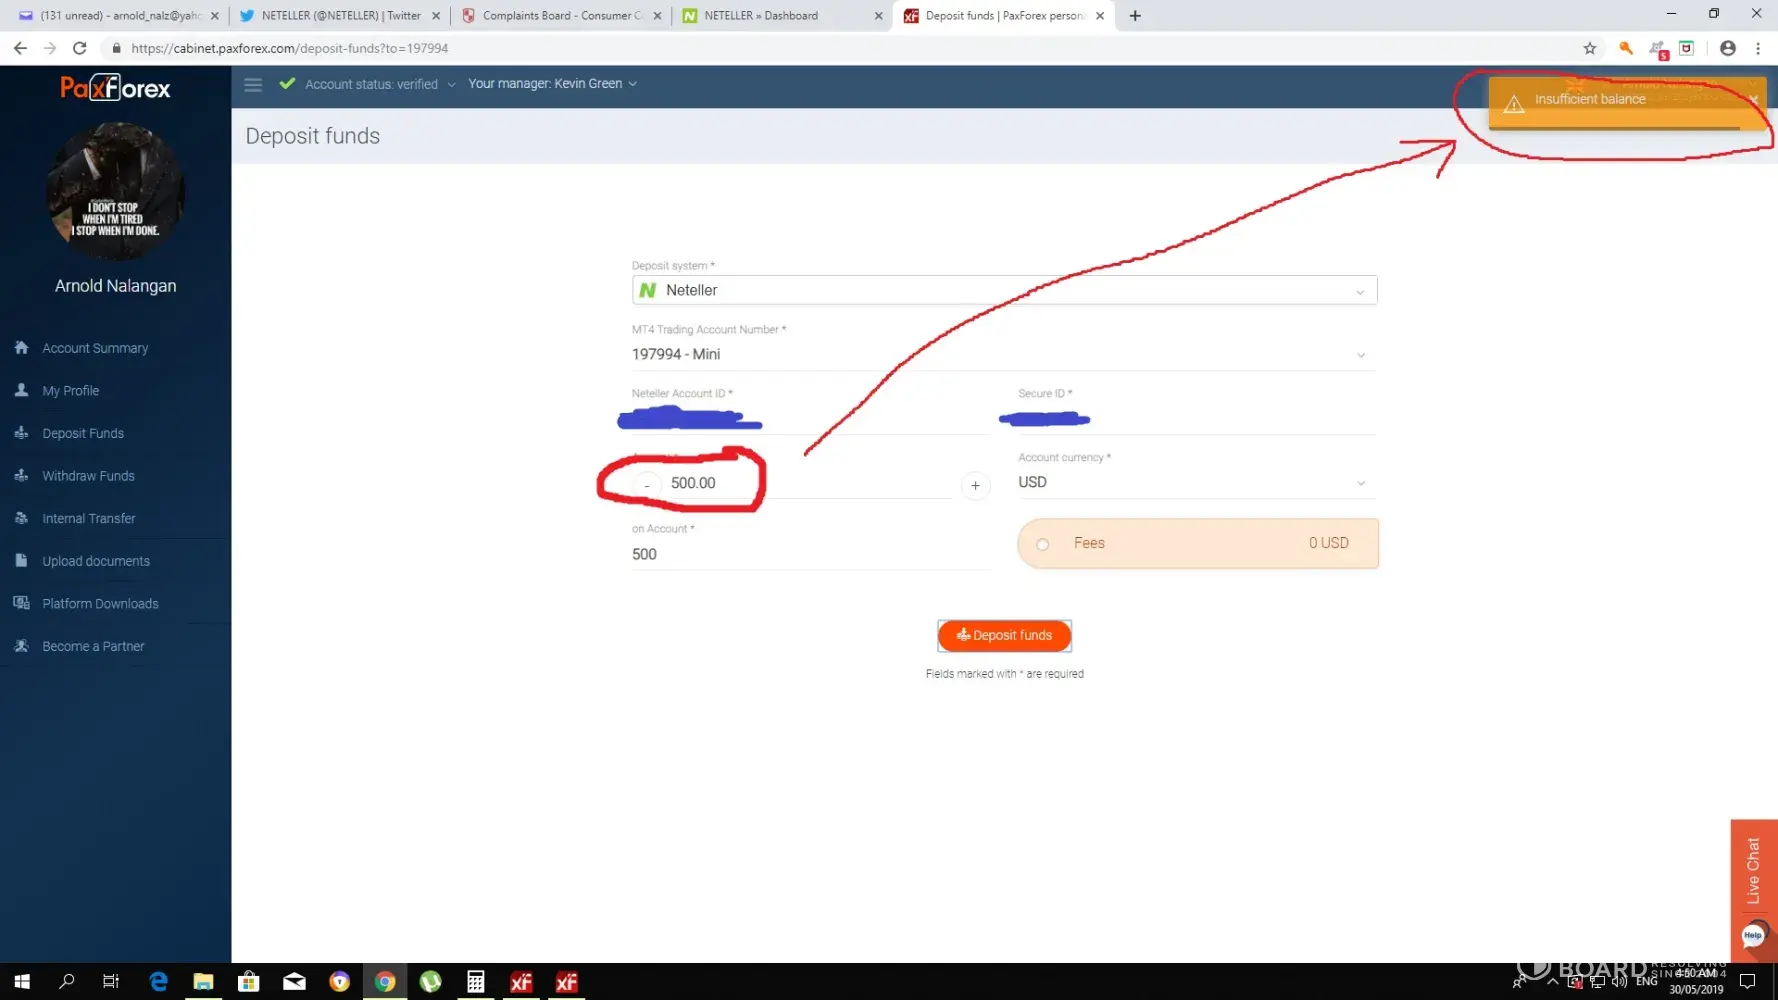Image resolution: width=1778 pixels, height=1000 pixels.
Task: Click the red cat-face extension icon
Action: click(1687, 48)
